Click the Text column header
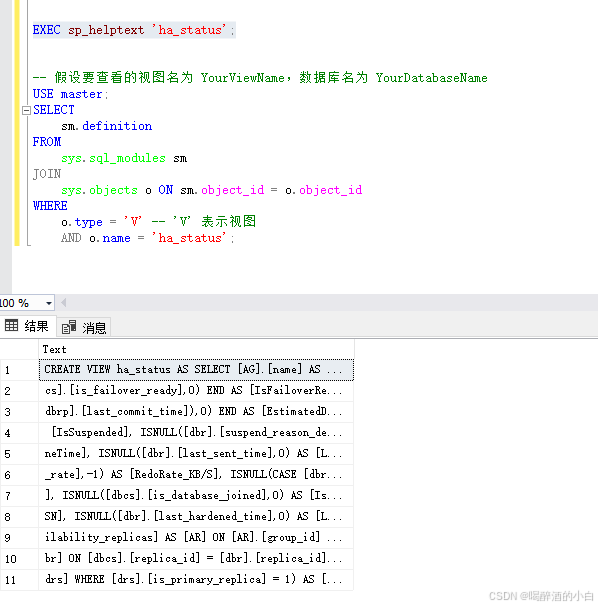This screenshot has height=607, width=598. 196,349
